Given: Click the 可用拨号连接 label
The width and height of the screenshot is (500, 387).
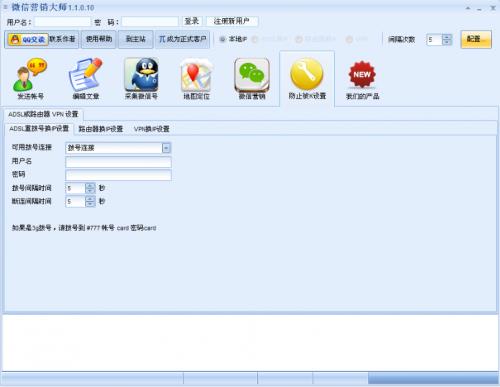Looking at the screenshot, I should tap(32, 147).
